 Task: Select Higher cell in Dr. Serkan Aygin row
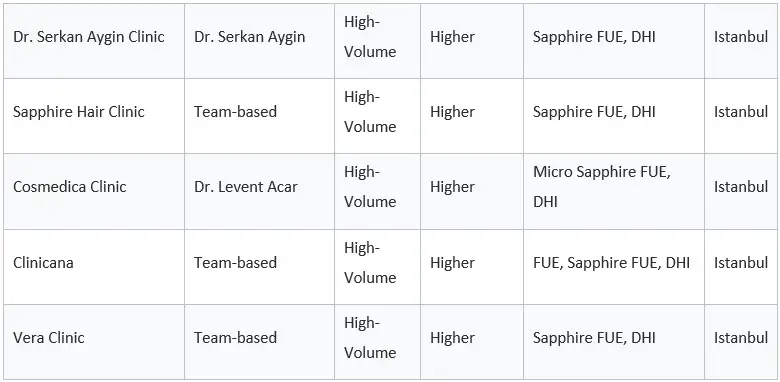[x=472, y=41]
